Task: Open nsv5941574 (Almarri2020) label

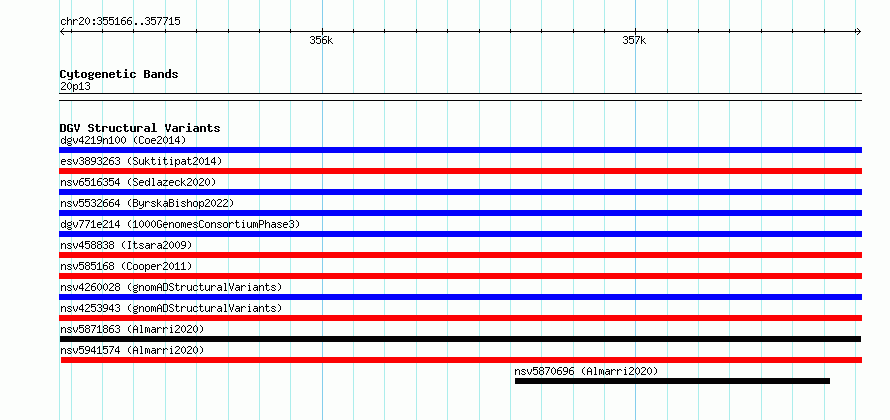Action: click(x=132, y=350)
